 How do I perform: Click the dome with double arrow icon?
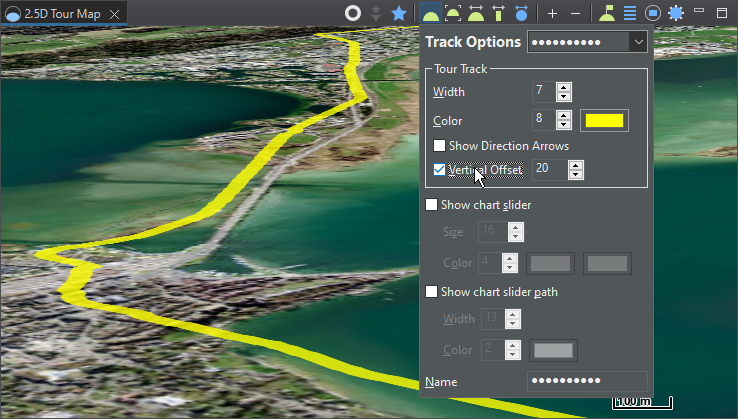[x=476, y=13]
